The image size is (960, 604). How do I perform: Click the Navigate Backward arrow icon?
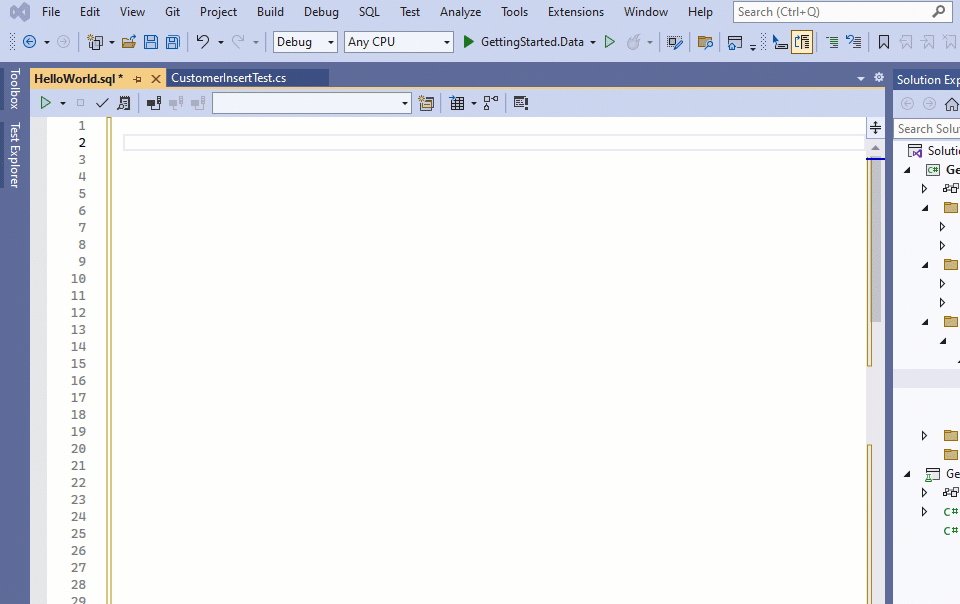tap(29, 42)
